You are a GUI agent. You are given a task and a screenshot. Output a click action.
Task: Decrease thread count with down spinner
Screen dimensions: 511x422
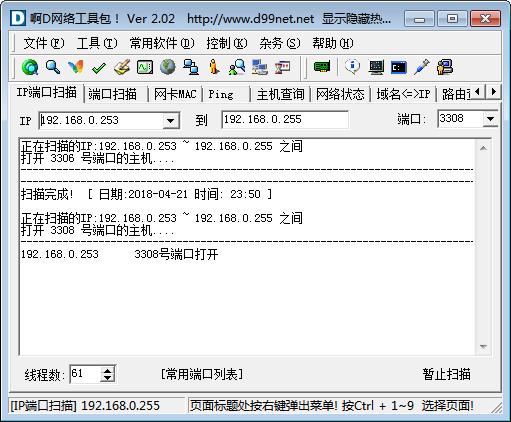coord(107,378)
